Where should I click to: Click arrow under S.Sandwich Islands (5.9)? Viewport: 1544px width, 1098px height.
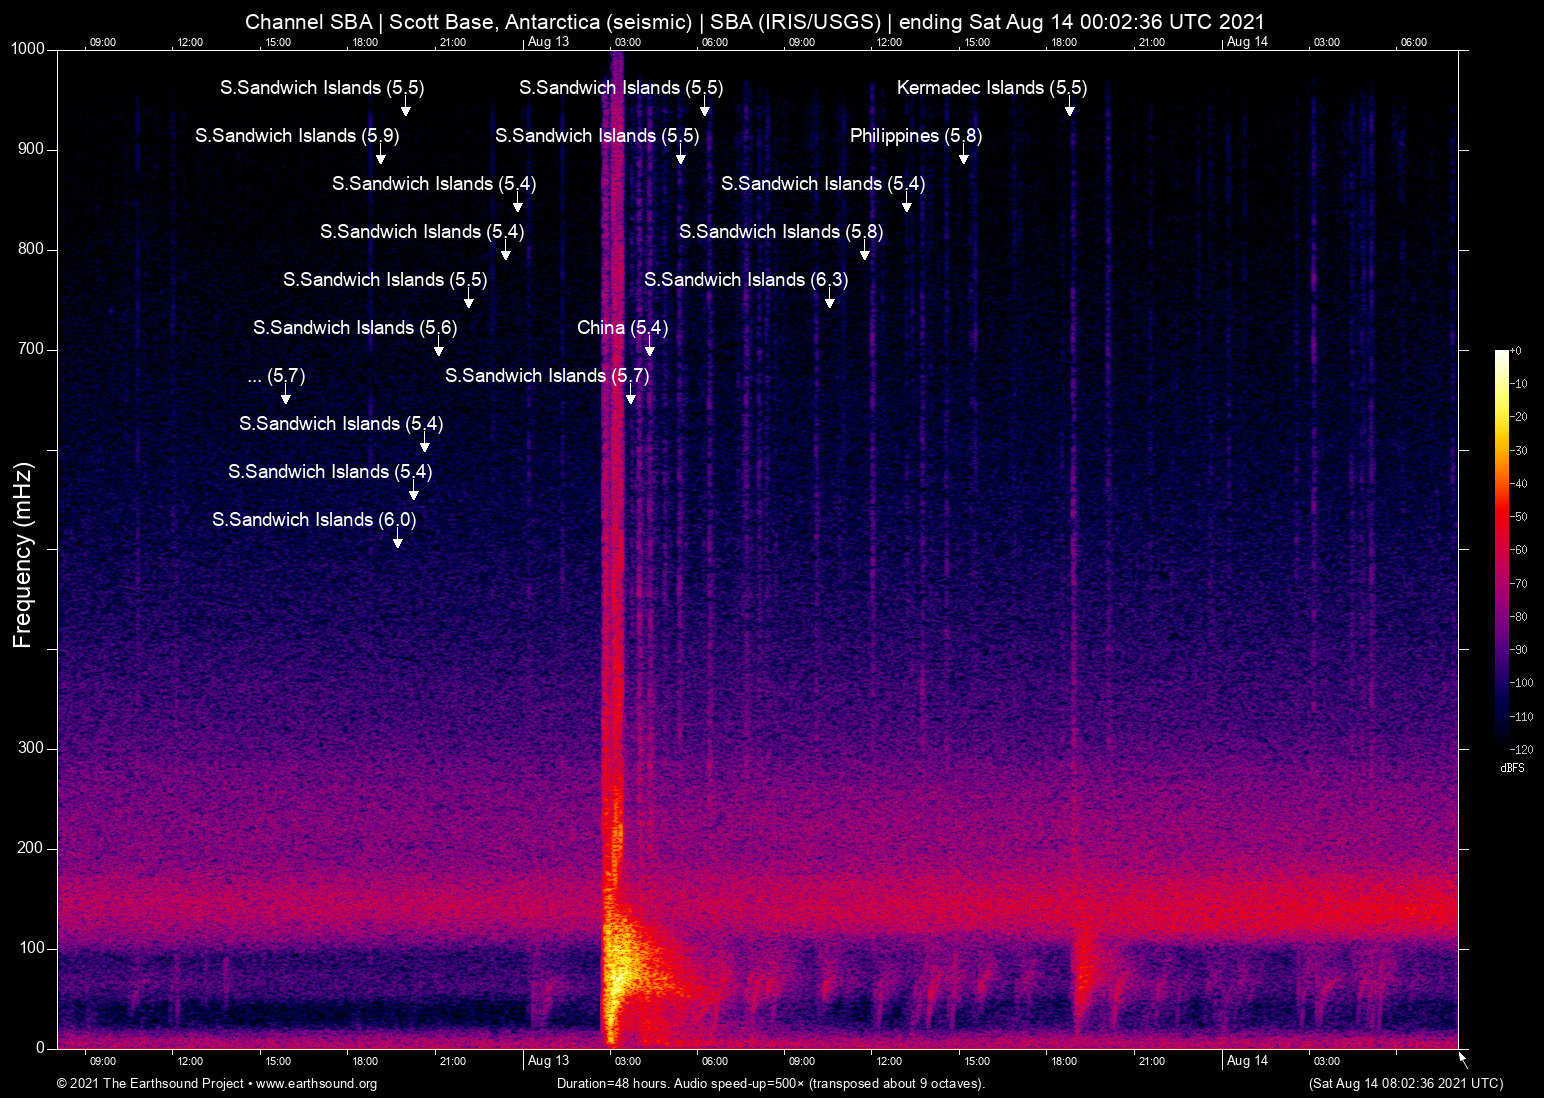(x=381, y=156)
